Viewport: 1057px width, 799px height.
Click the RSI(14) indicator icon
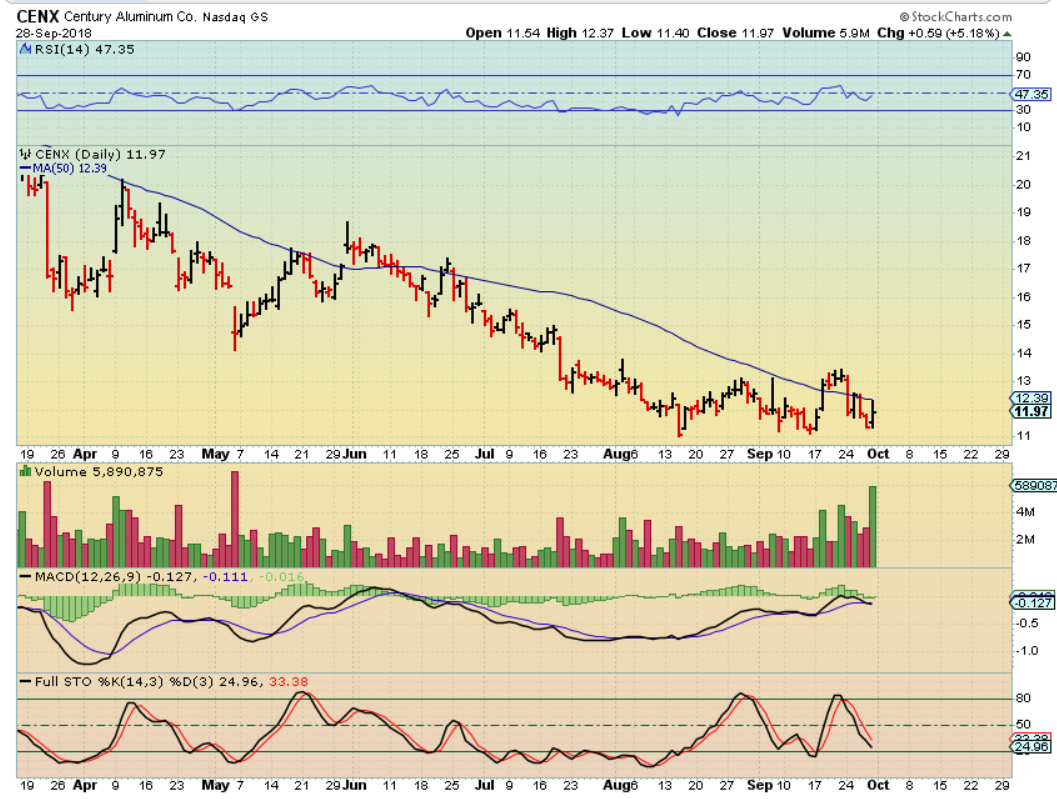pos(26,49)
